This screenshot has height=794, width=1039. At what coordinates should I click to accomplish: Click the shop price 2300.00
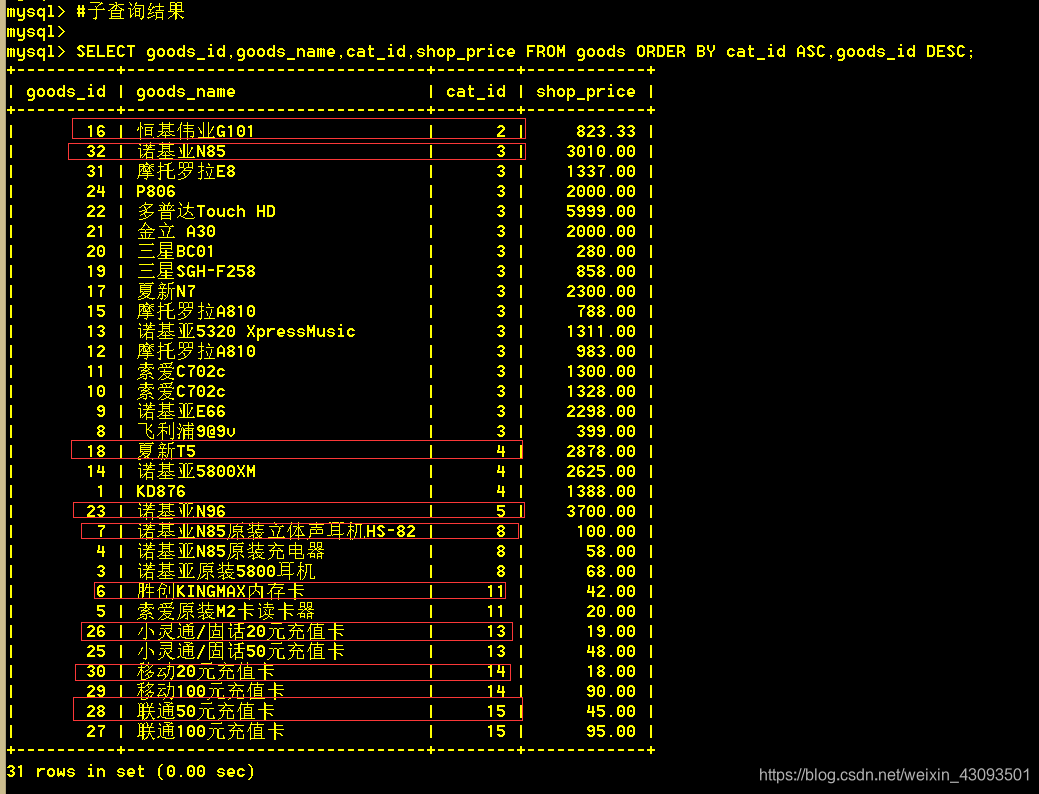click(x=601, y=291)
